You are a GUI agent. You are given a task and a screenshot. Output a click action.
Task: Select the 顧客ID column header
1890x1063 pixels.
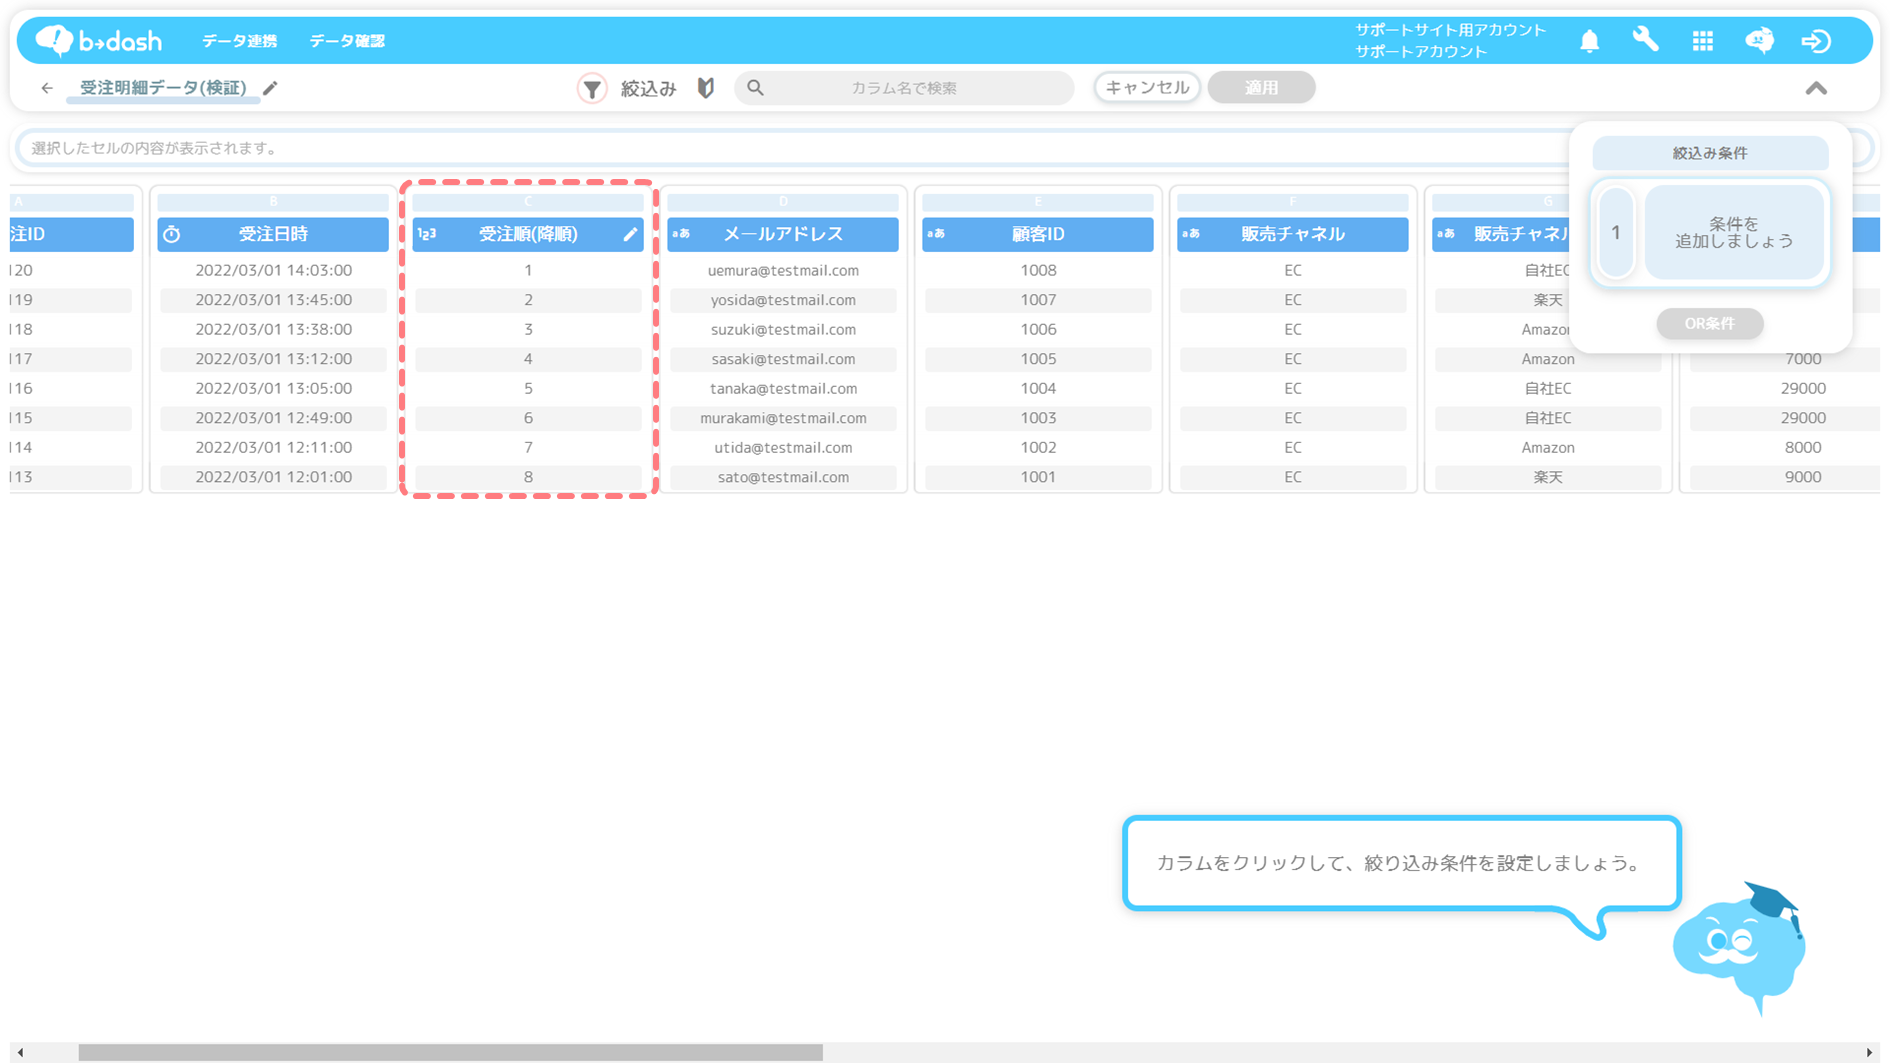click(x=1038, y=234)
